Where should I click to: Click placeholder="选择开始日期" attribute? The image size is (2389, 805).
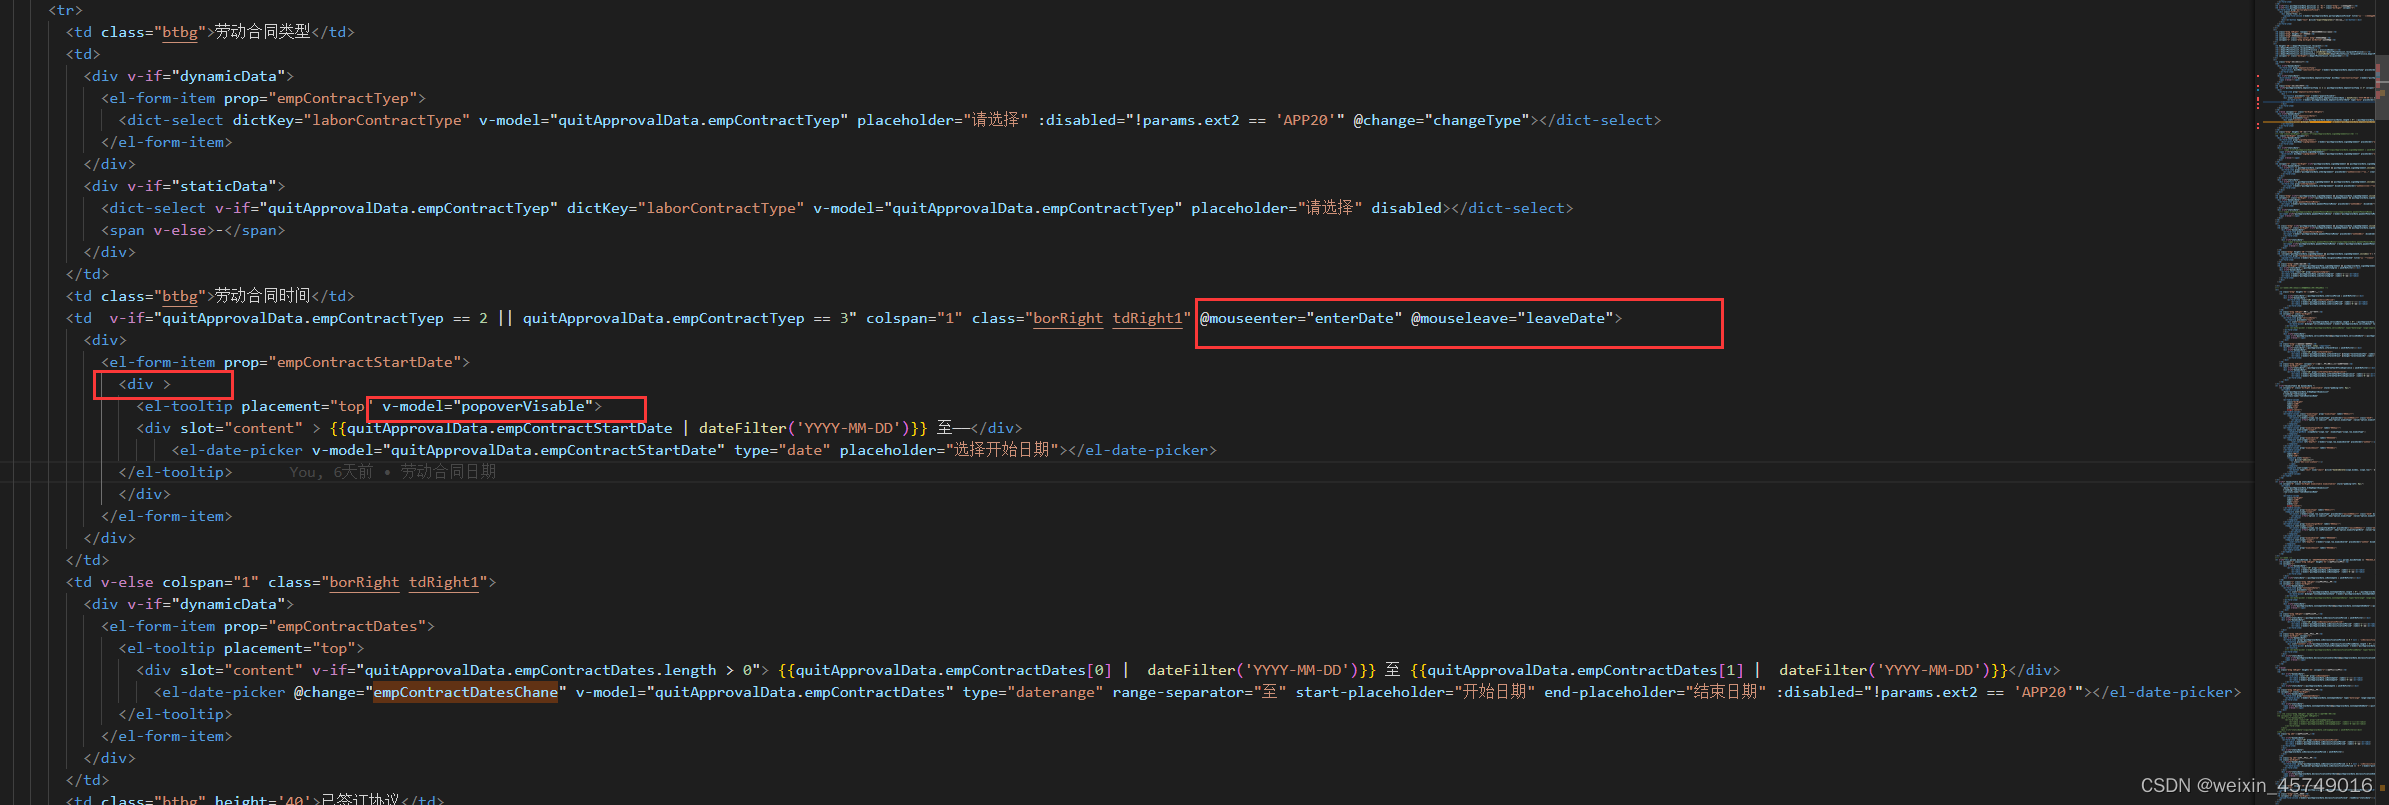(949, 450)
